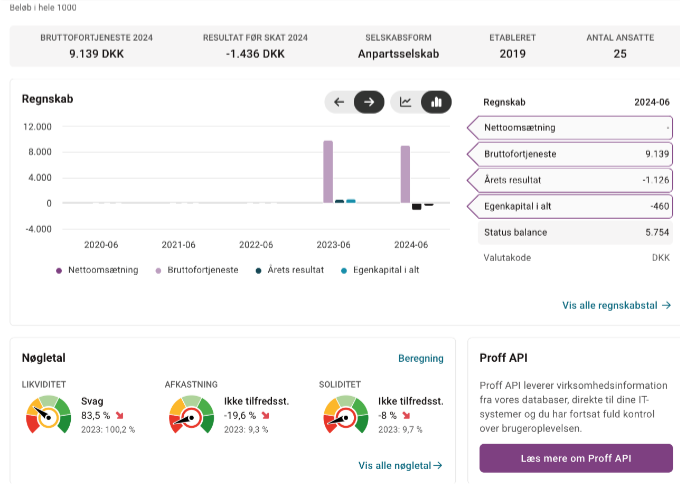Click the next period right arrow button
The height and width of the screenshot is (484, 680).
(x=370, y=102)
